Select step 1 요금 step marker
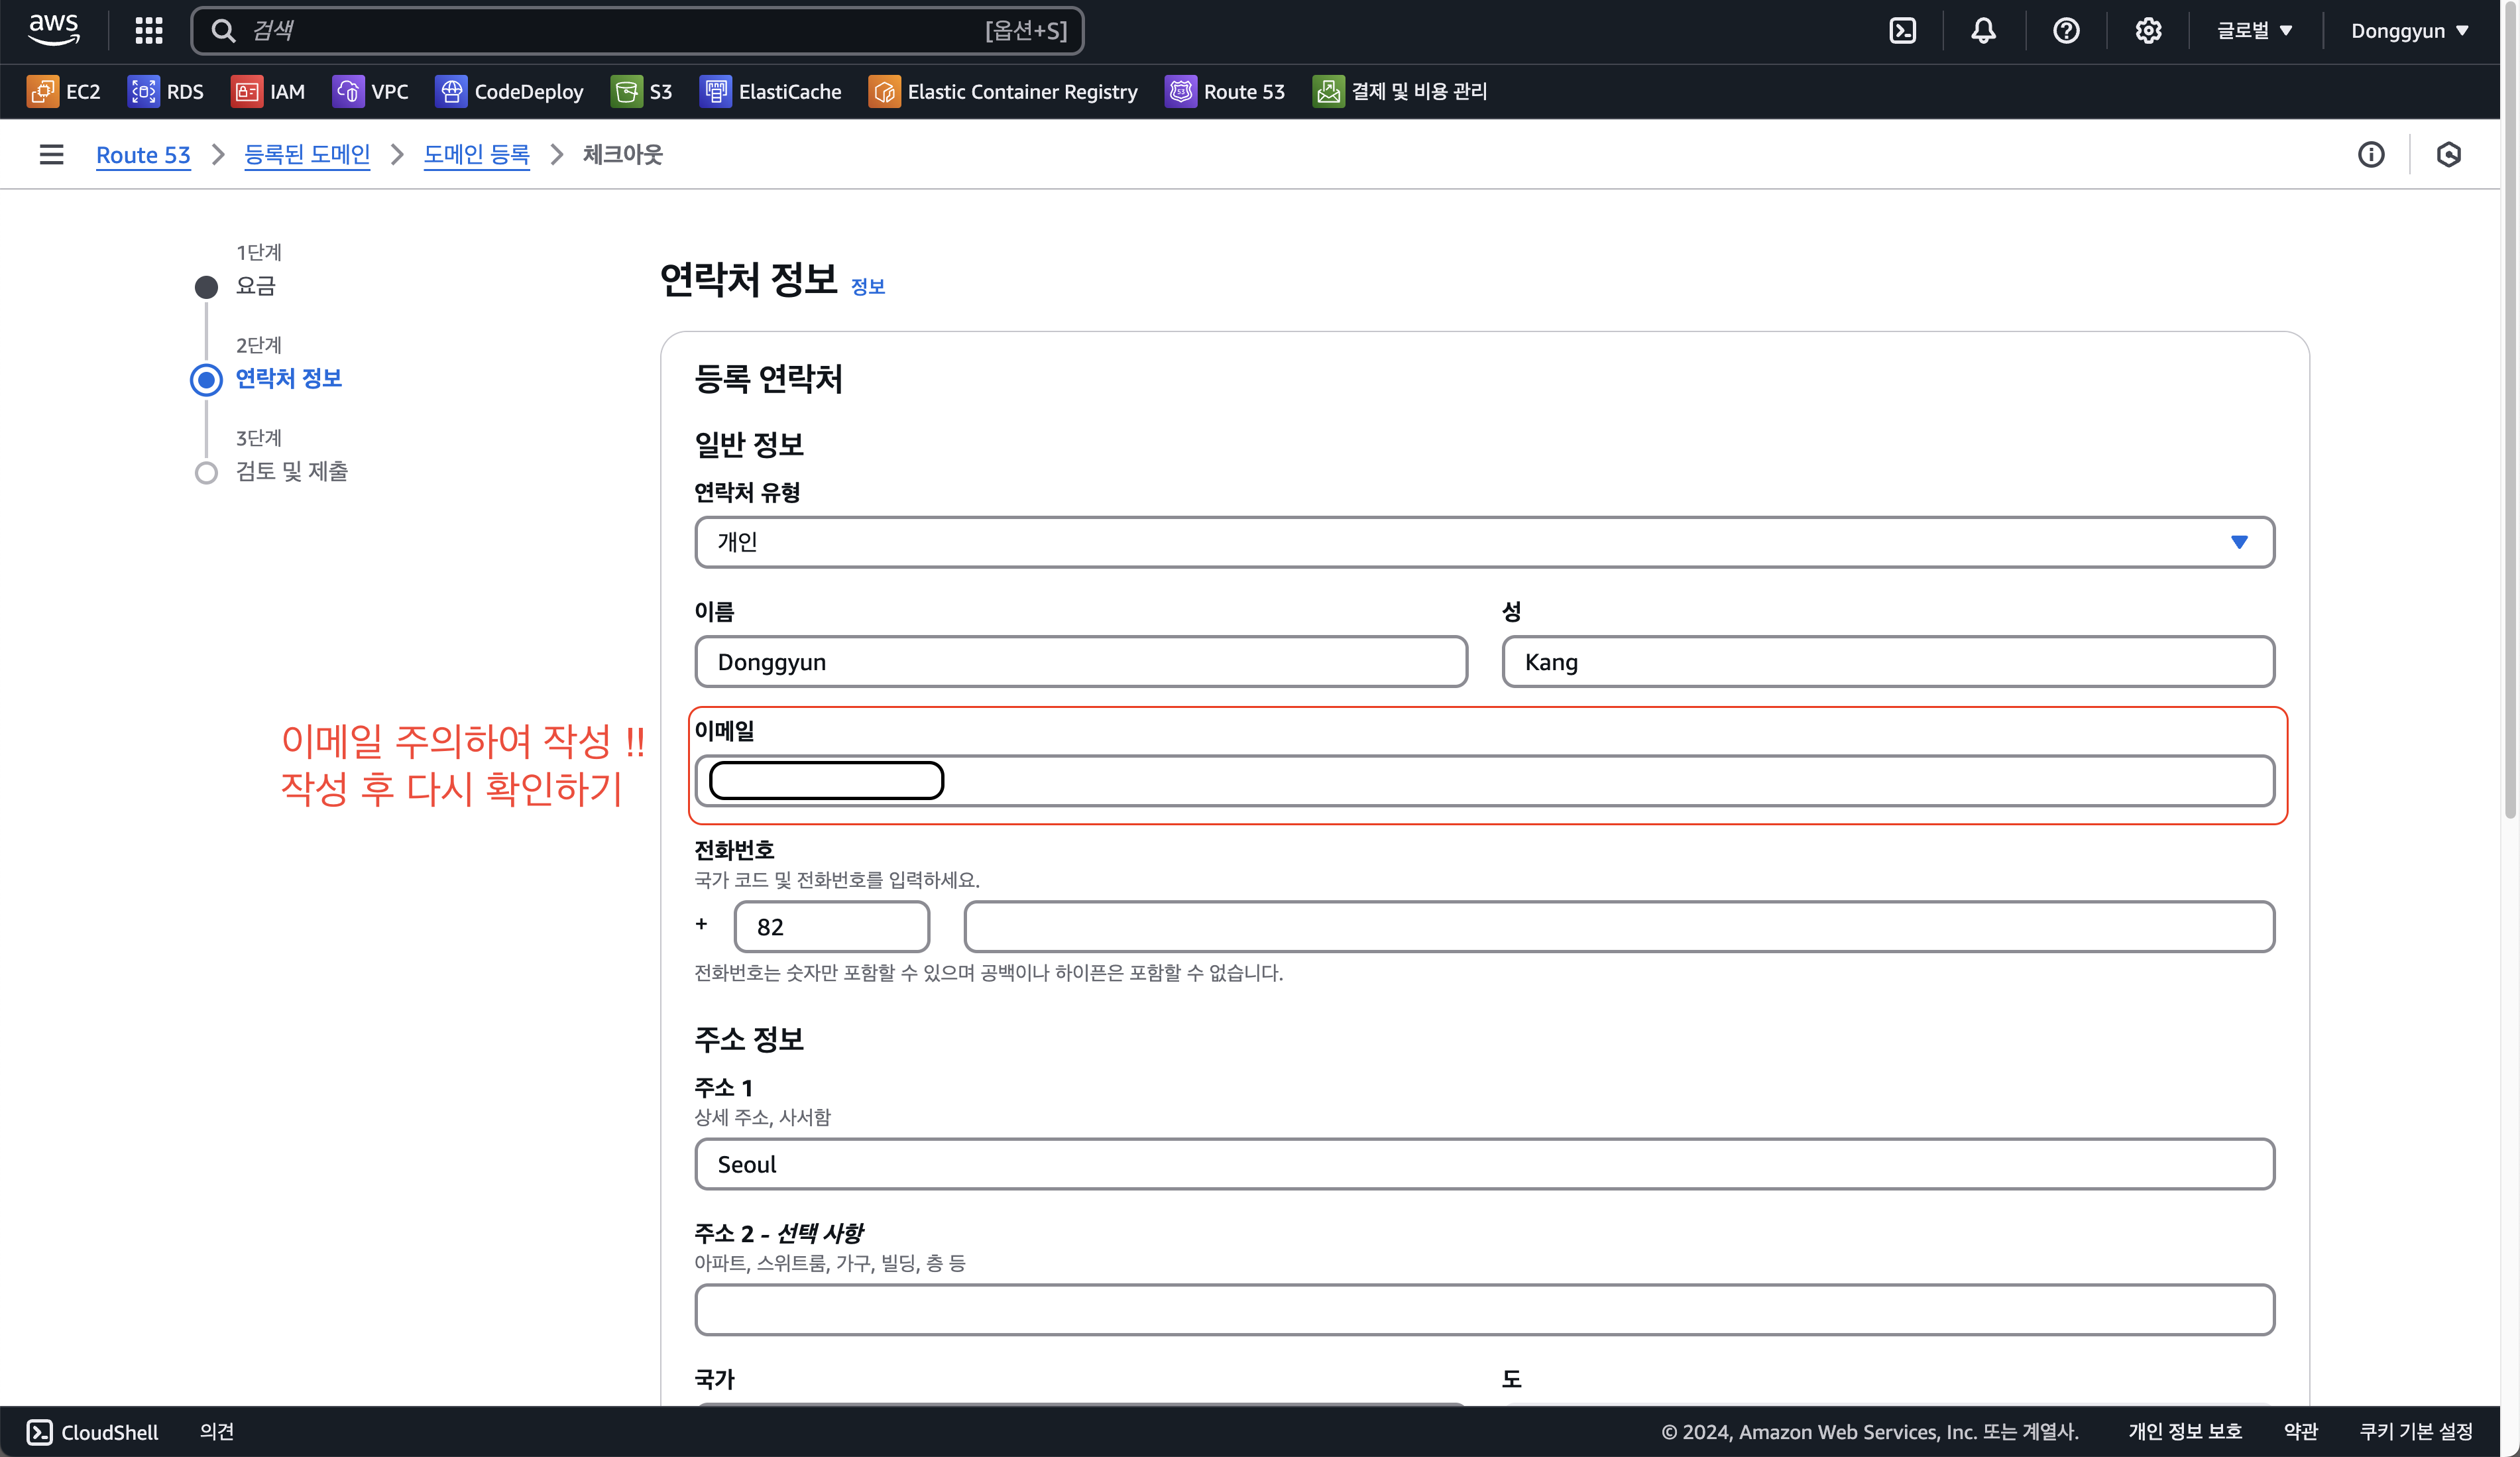The image size is (2520, 1457). 206,288
